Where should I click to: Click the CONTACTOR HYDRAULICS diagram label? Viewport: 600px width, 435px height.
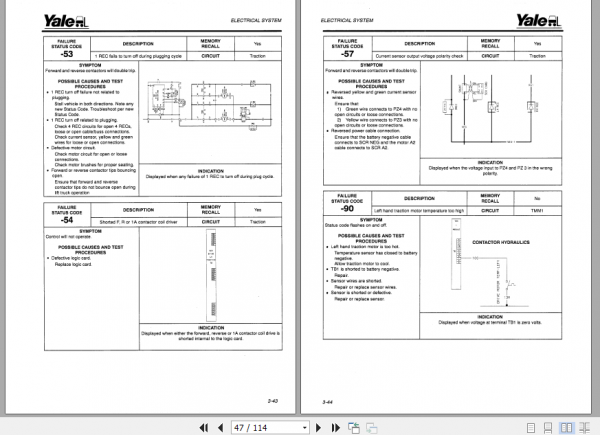click(501, 242)
